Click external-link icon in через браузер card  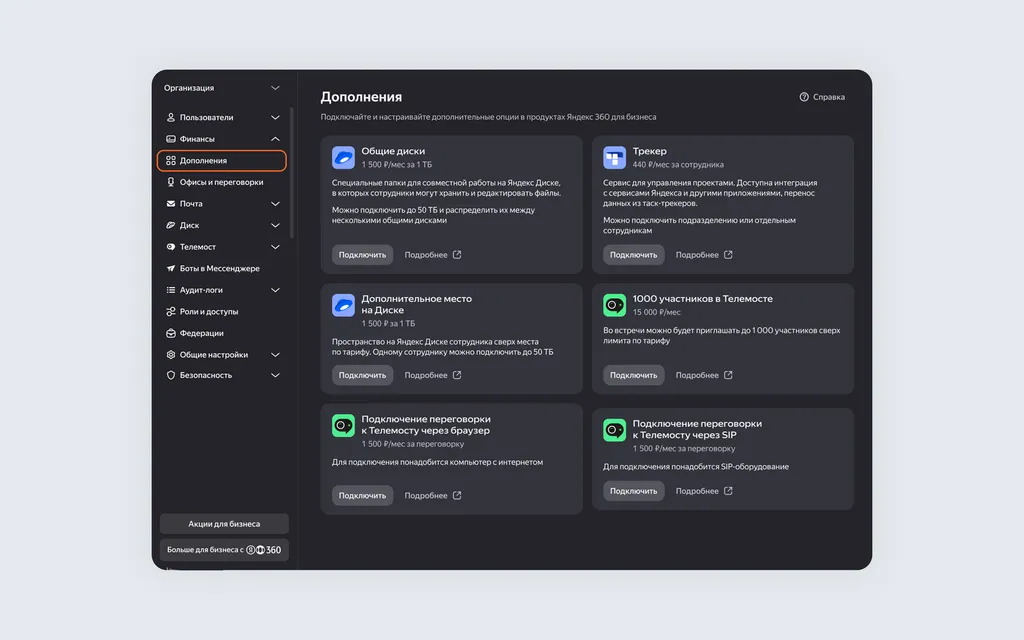pos(457,495)
